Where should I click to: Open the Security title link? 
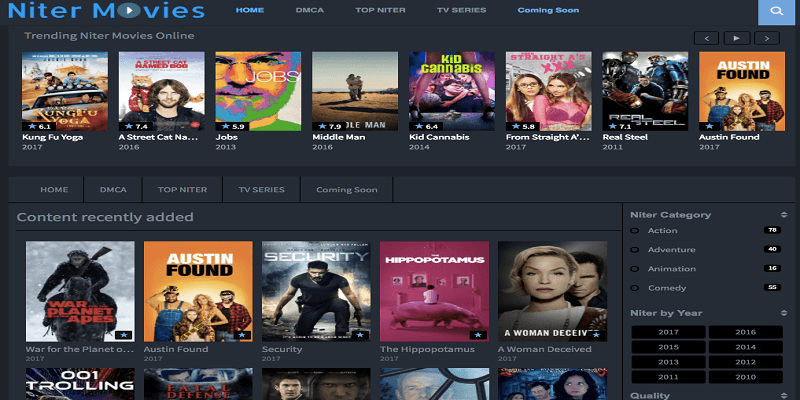click(x=282, y=349)
